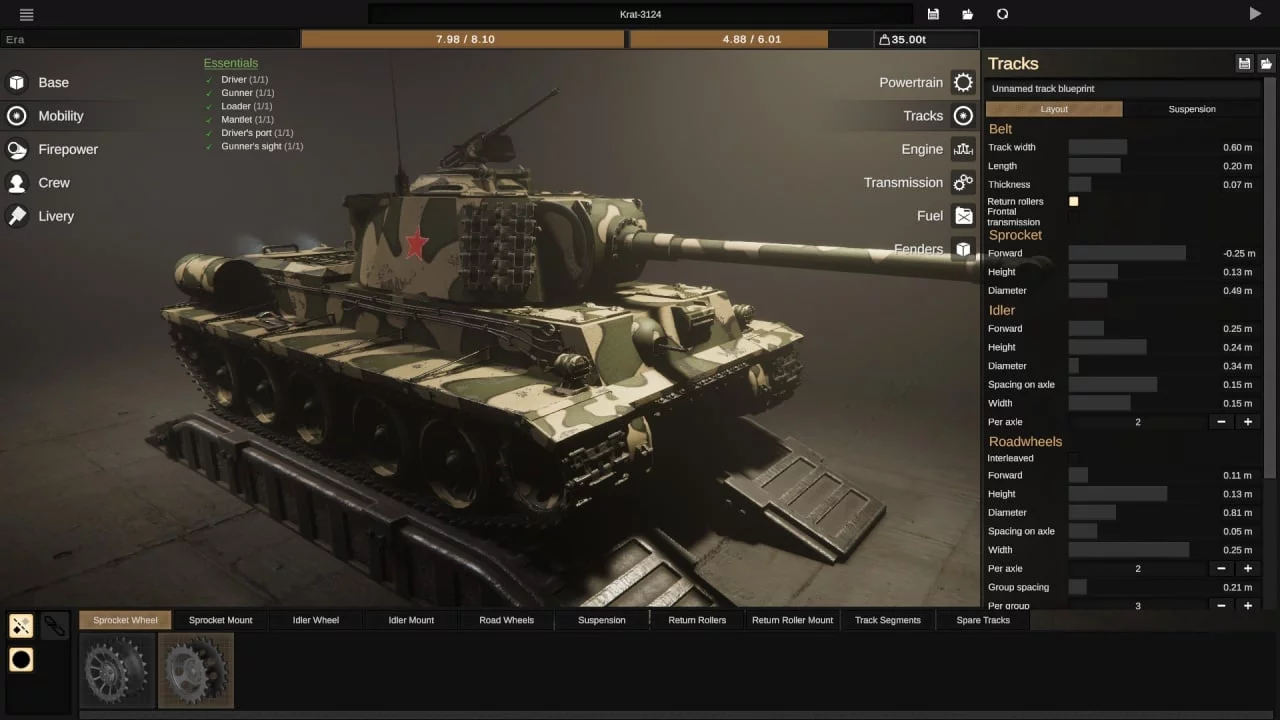1280x720 pixels.
Task: Adjust the Track width slider
Action: [x=1098, y=147]
